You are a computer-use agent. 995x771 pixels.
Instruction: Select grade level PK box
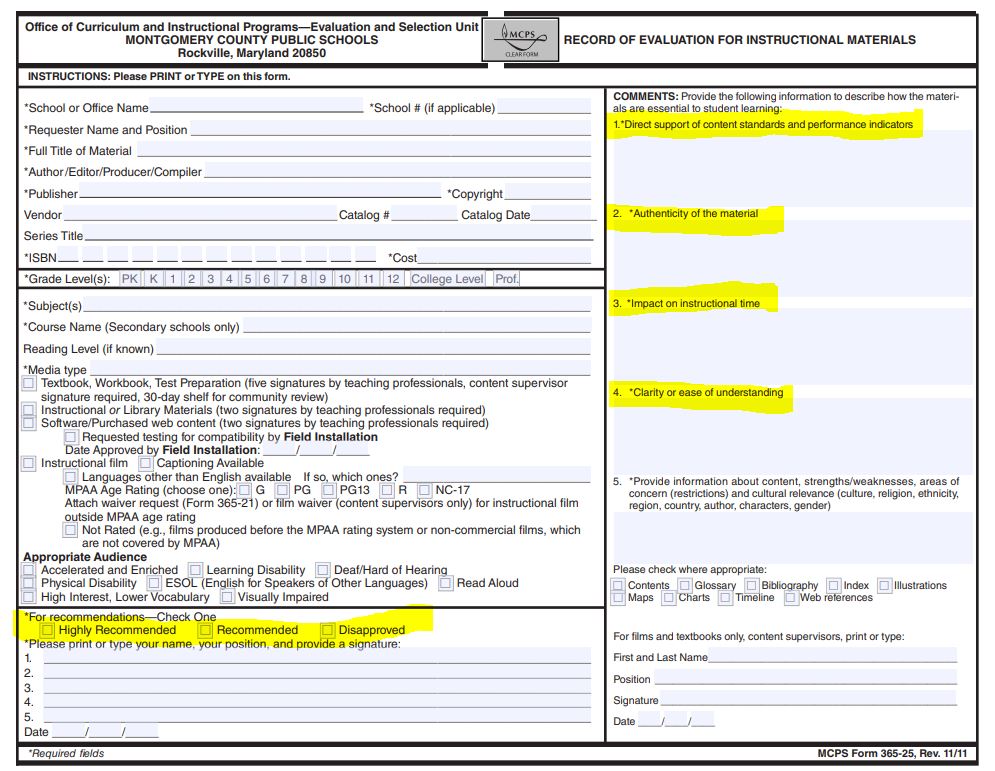[x=130, y=279]
